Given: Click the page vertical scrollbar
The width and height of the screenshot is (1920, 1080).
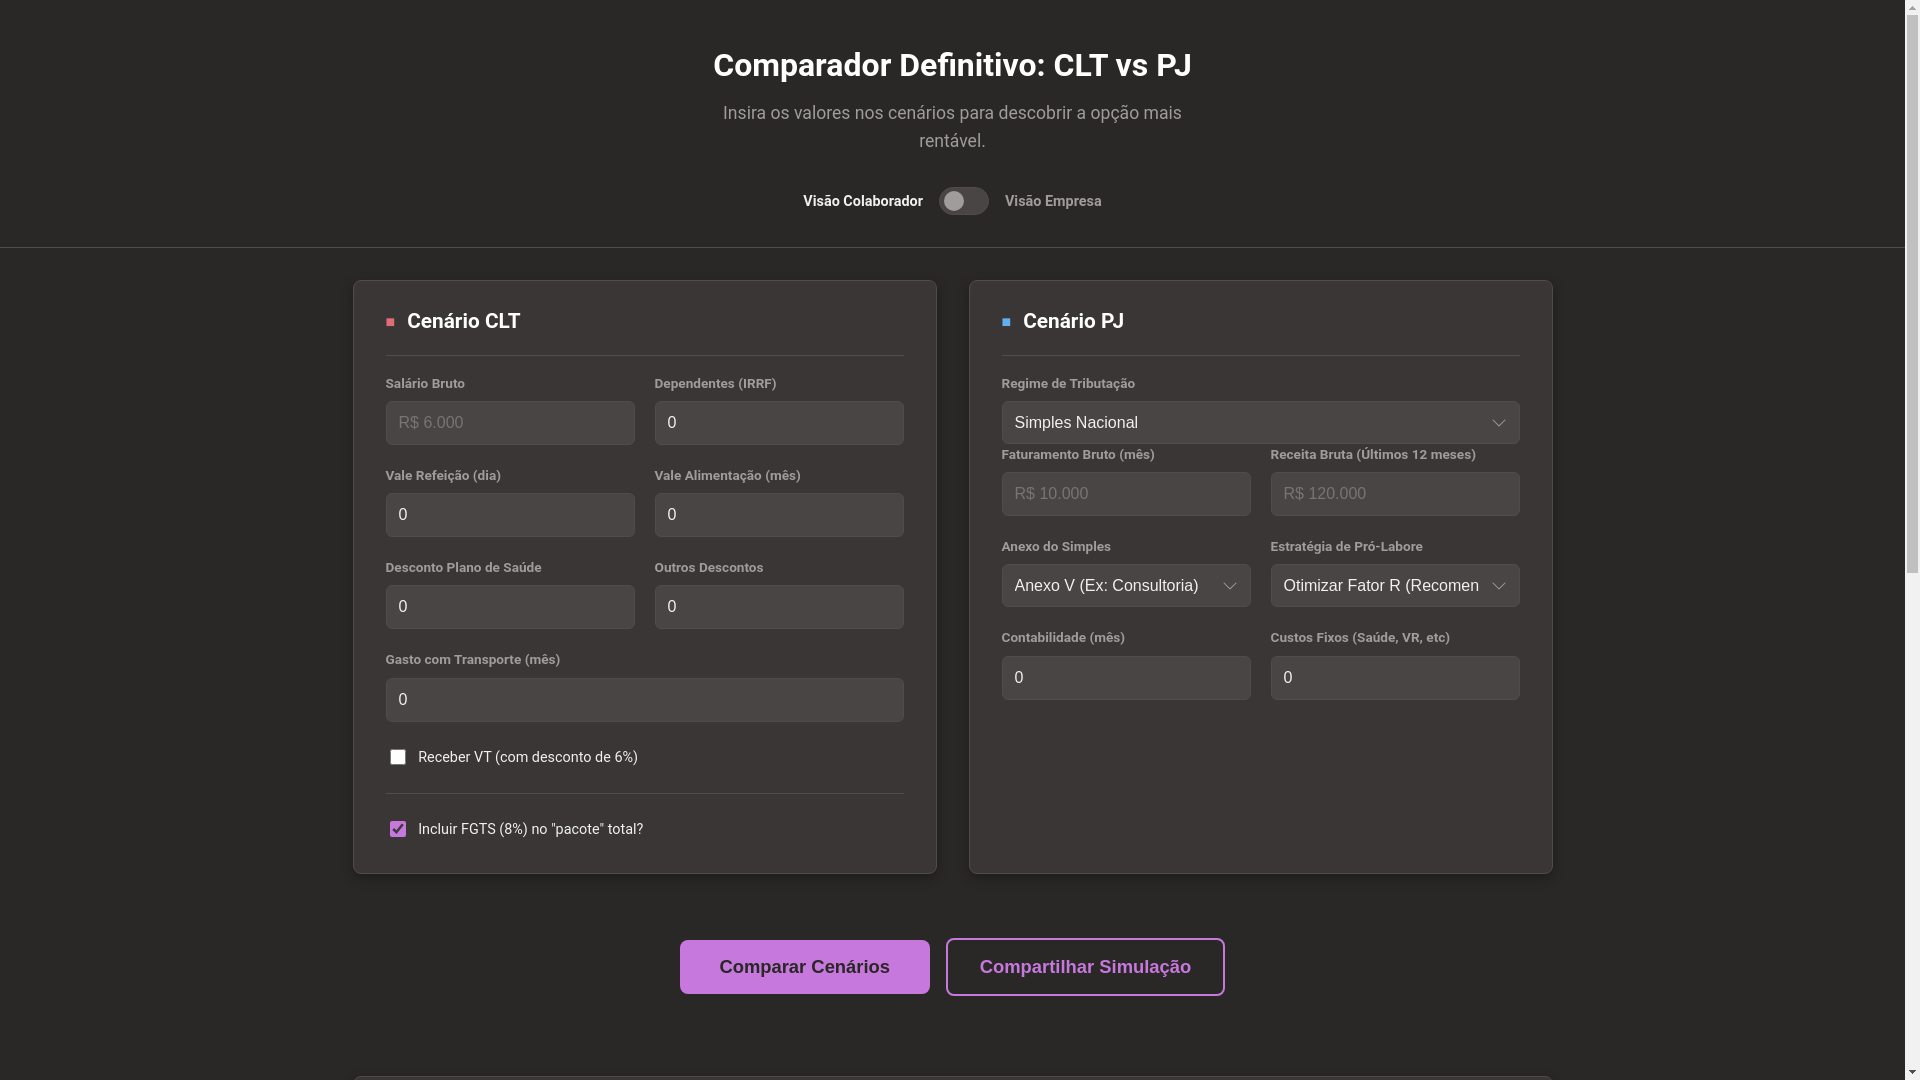Looking at the screenshot, I should 1912,290.
